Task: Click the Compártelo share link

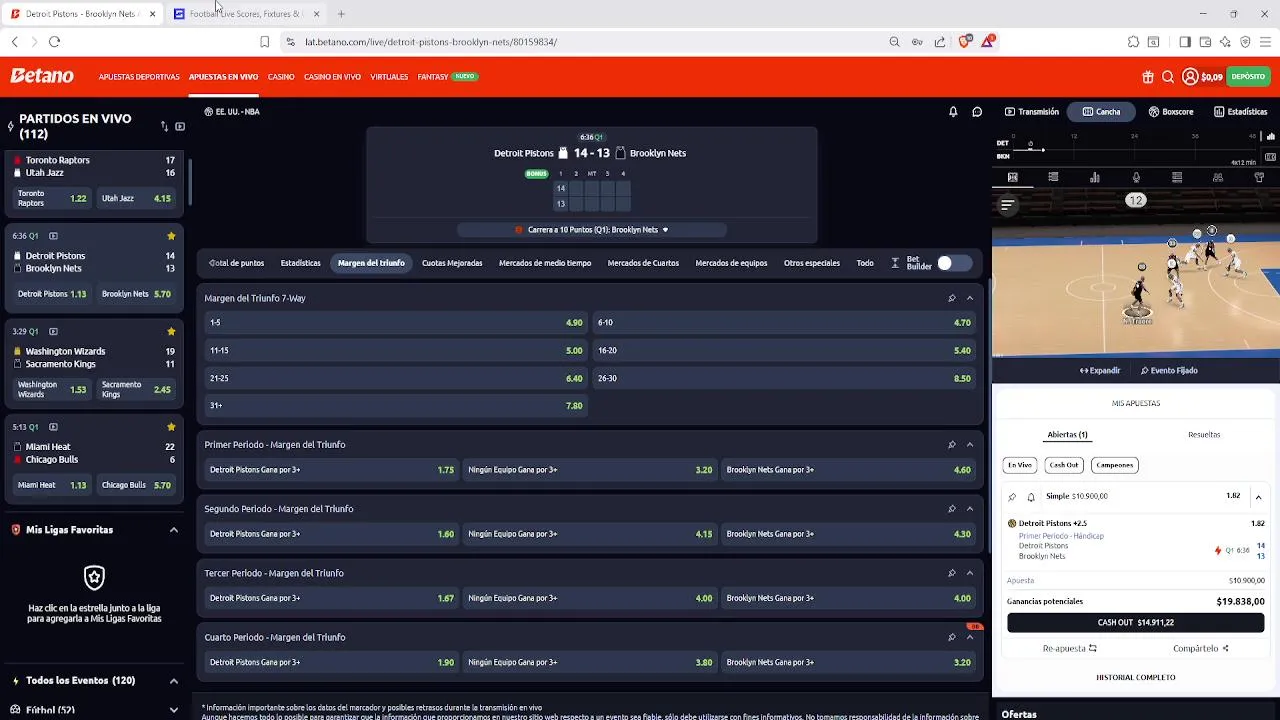Action: tap(1201, 649)
